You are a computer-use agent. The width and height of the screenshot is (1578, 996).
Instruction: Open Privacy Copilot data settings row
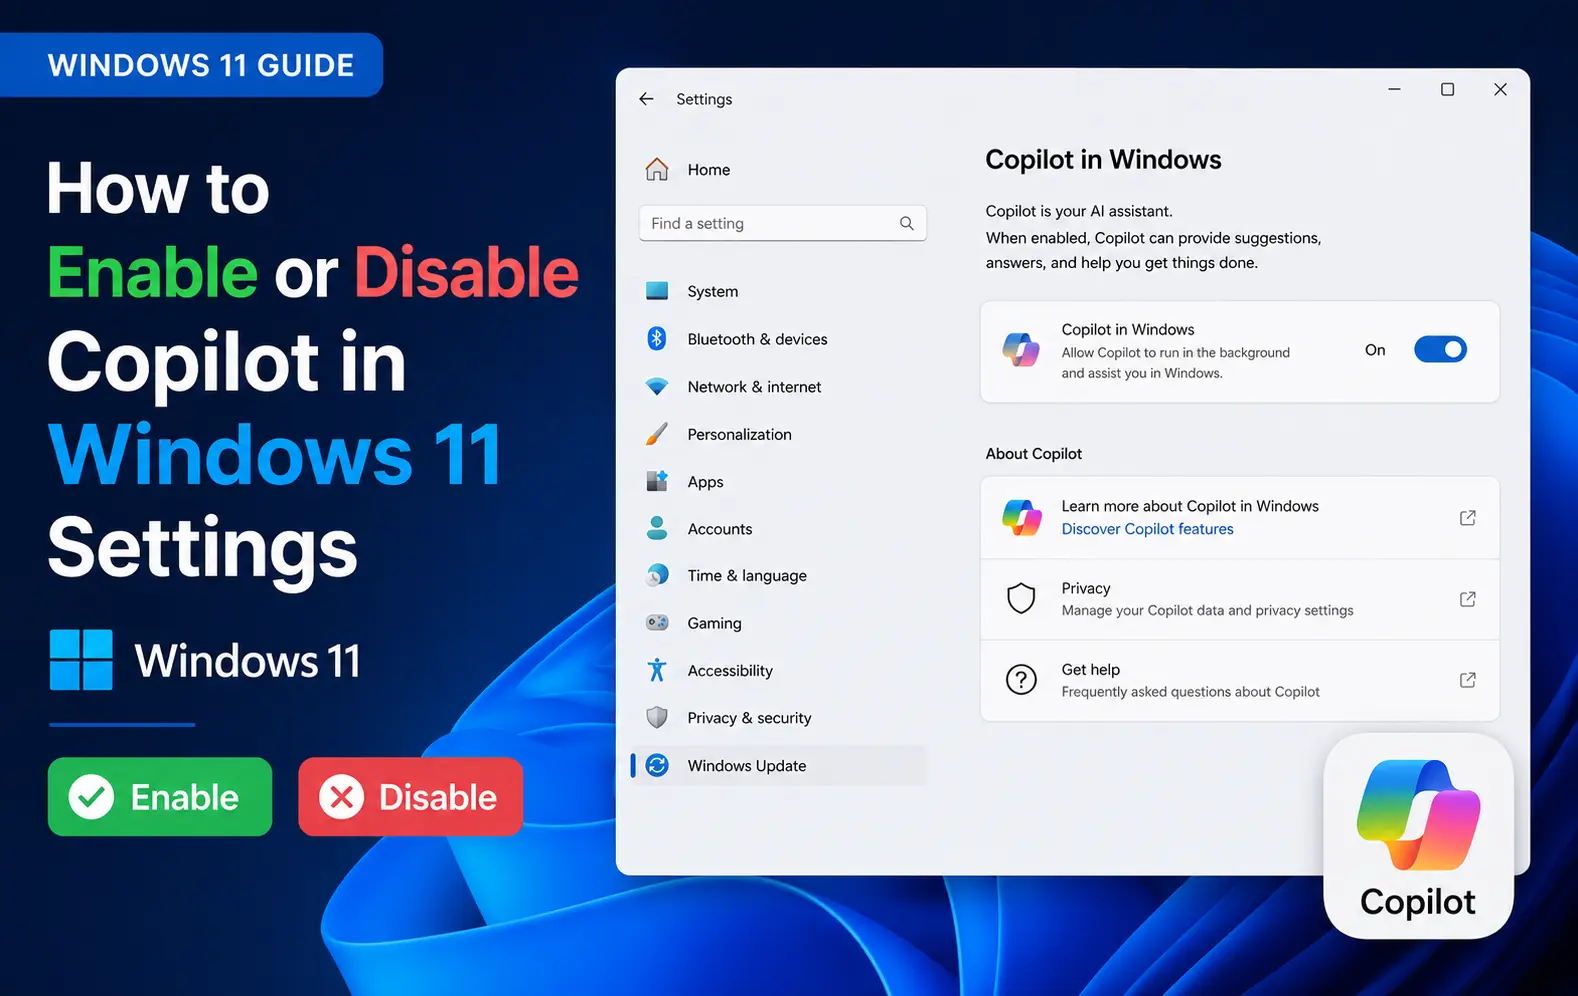click(x=1240, y=599)
